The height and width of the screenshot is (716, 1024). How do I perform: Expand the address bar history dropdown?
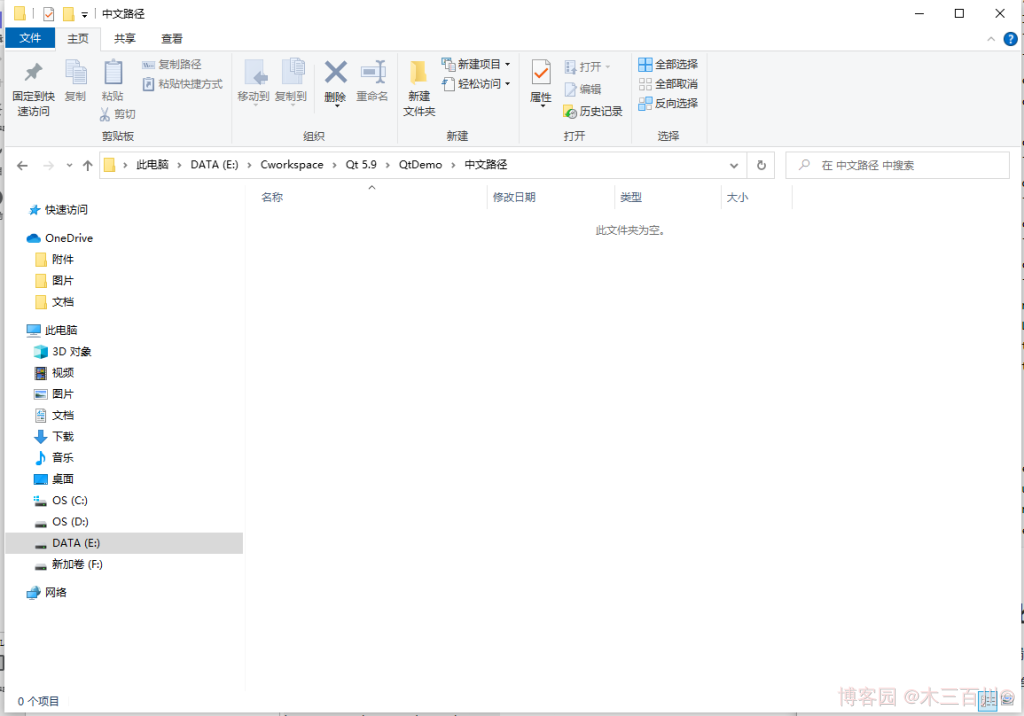(734, 164)
